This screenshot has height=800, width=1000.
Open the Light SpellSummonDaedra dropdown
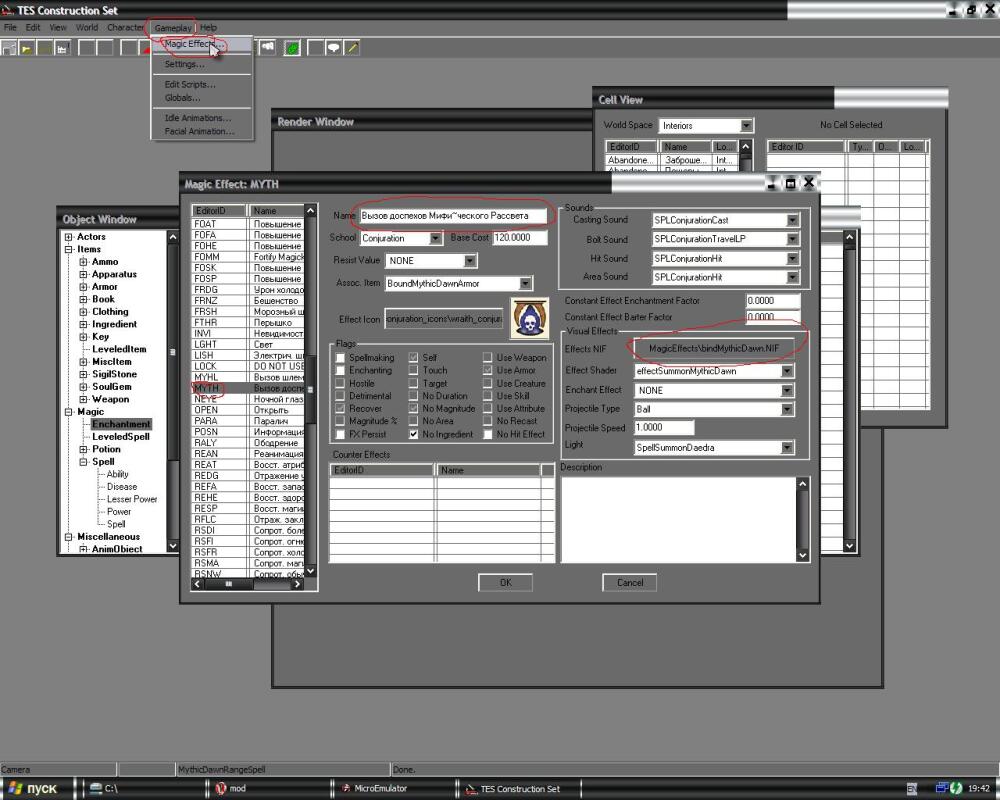point(788,448)
